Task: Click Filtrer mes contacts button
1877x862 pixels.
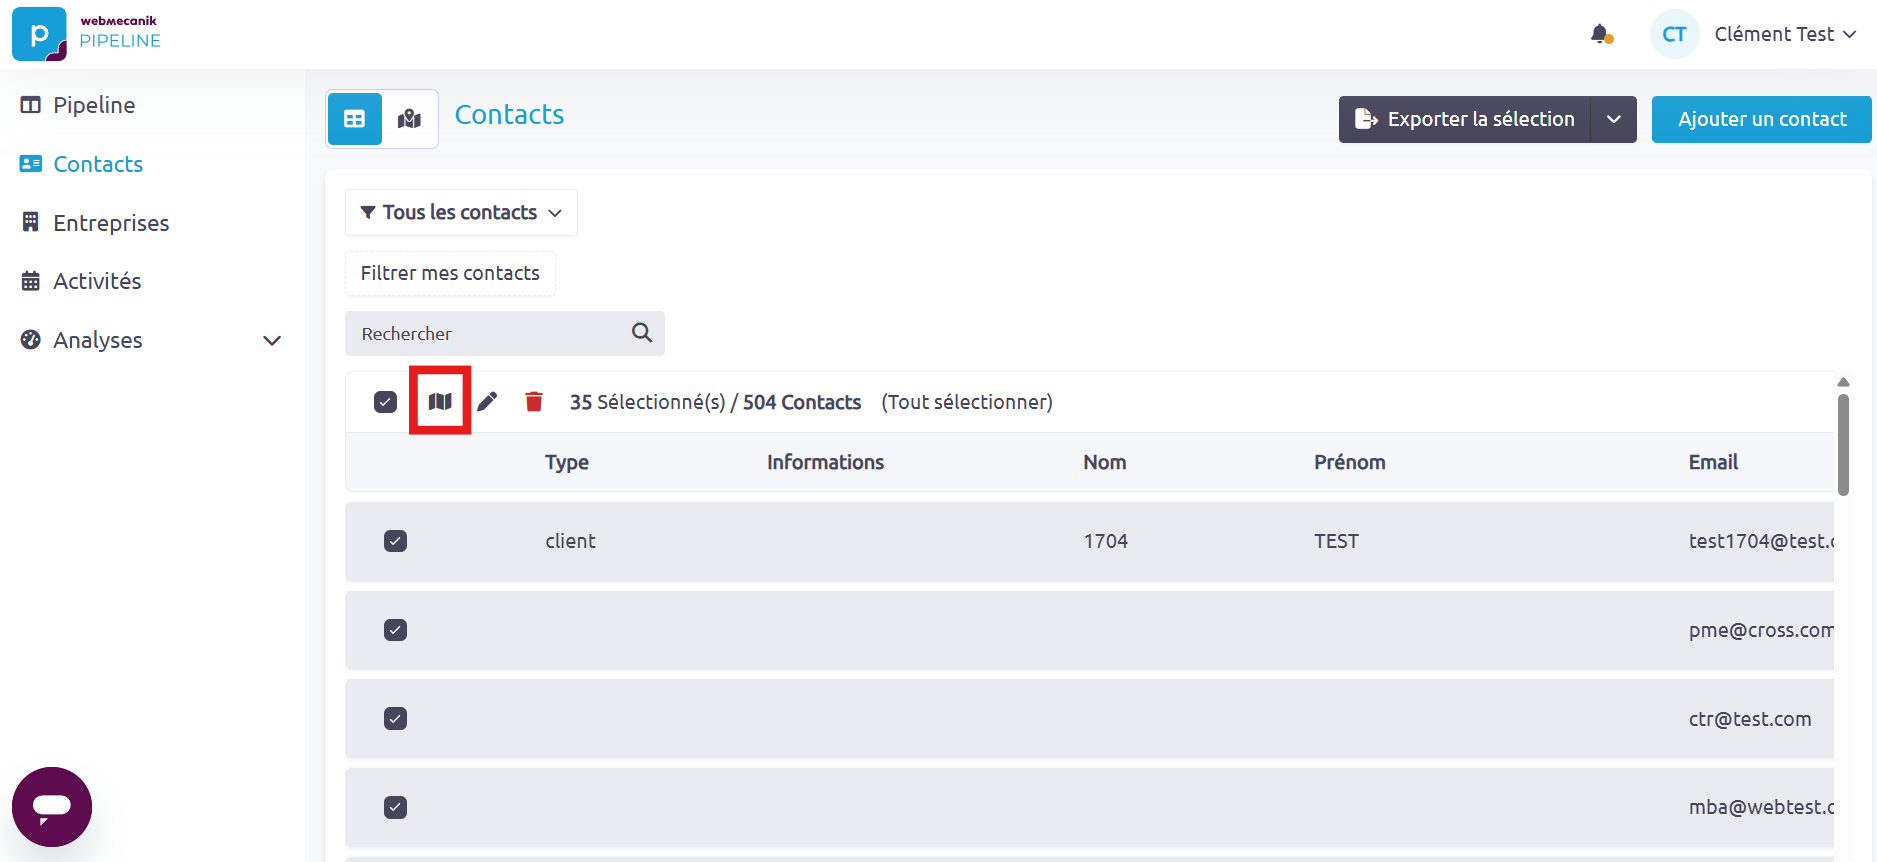Action: click(x=450, y=273)
